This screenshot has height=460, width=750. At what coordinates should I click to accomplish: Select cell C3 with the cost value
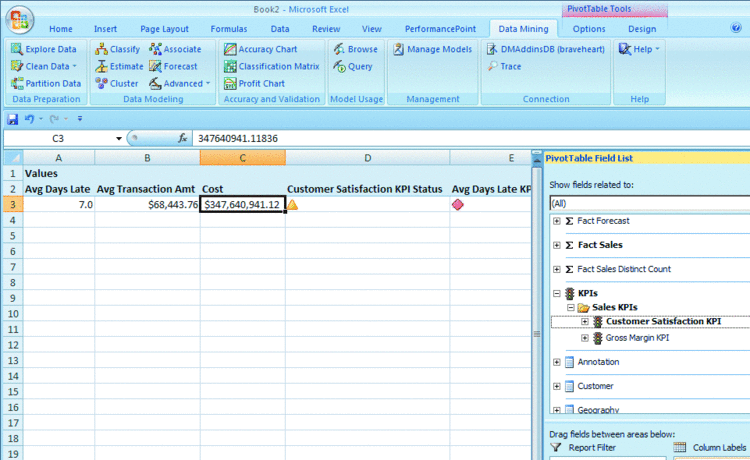(x=243, y=205)
